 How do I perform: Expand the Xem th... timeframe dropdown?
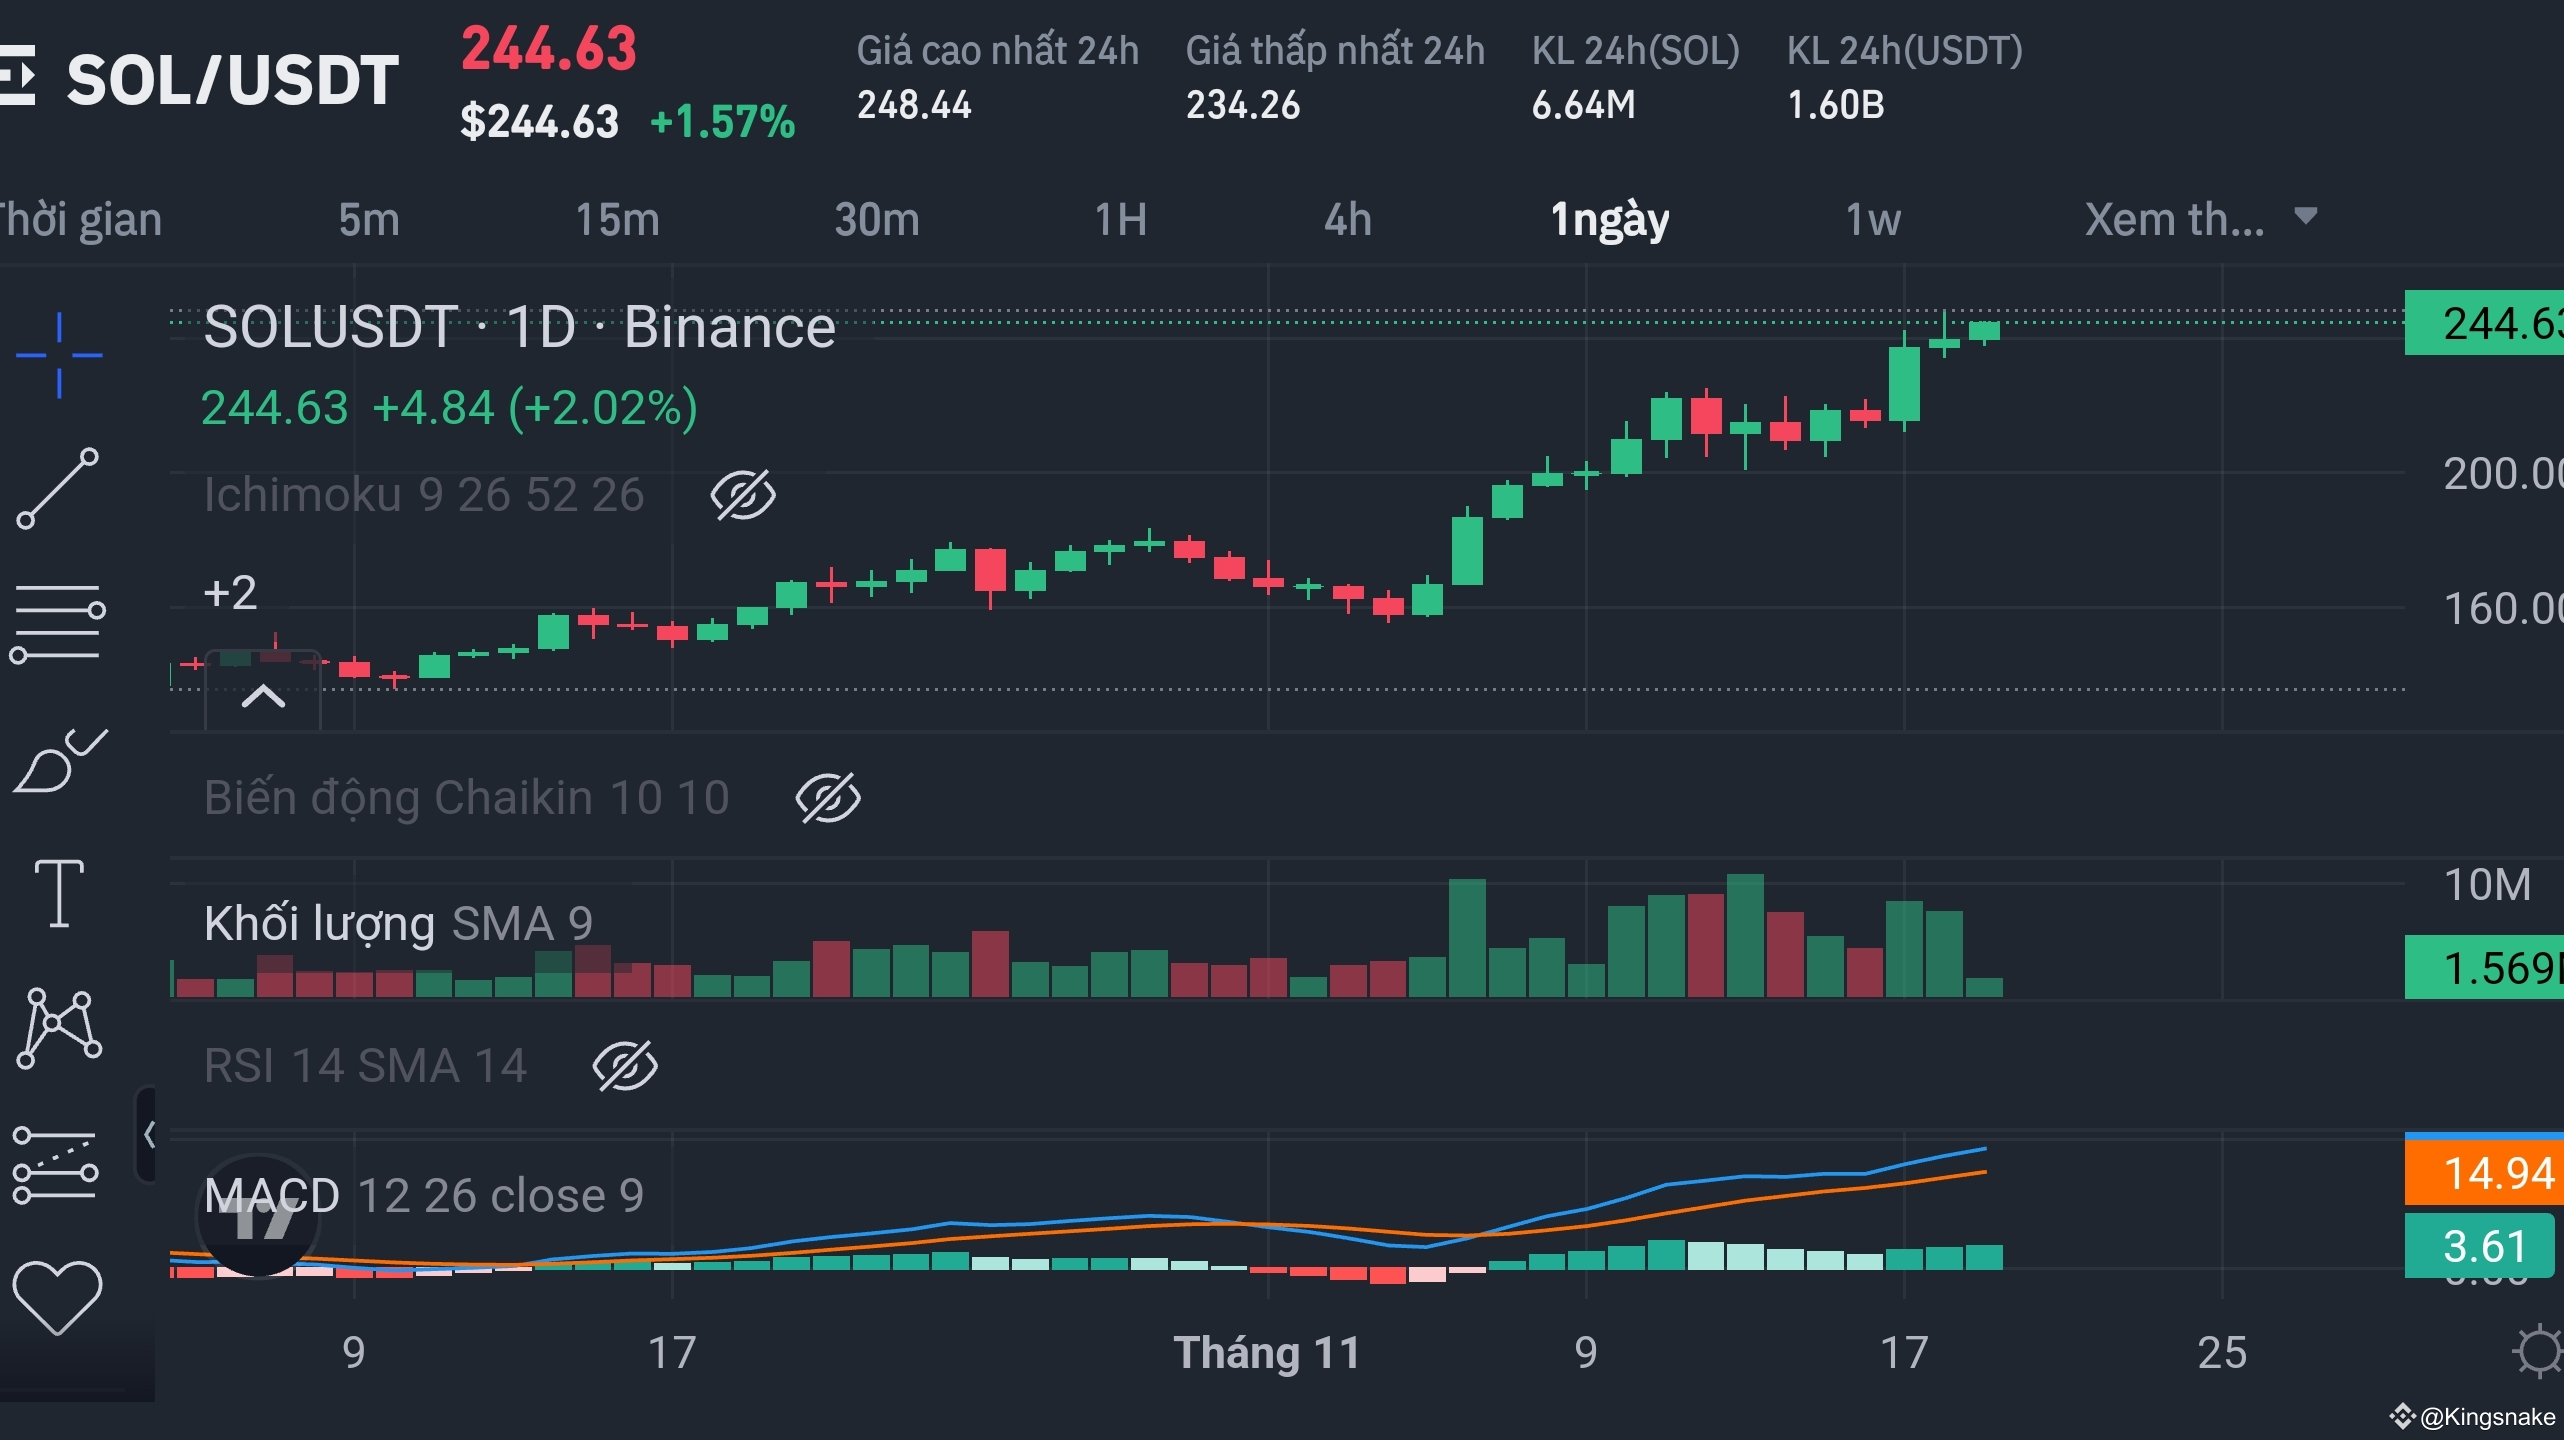pyautogui.click(x=2200, y=219)
